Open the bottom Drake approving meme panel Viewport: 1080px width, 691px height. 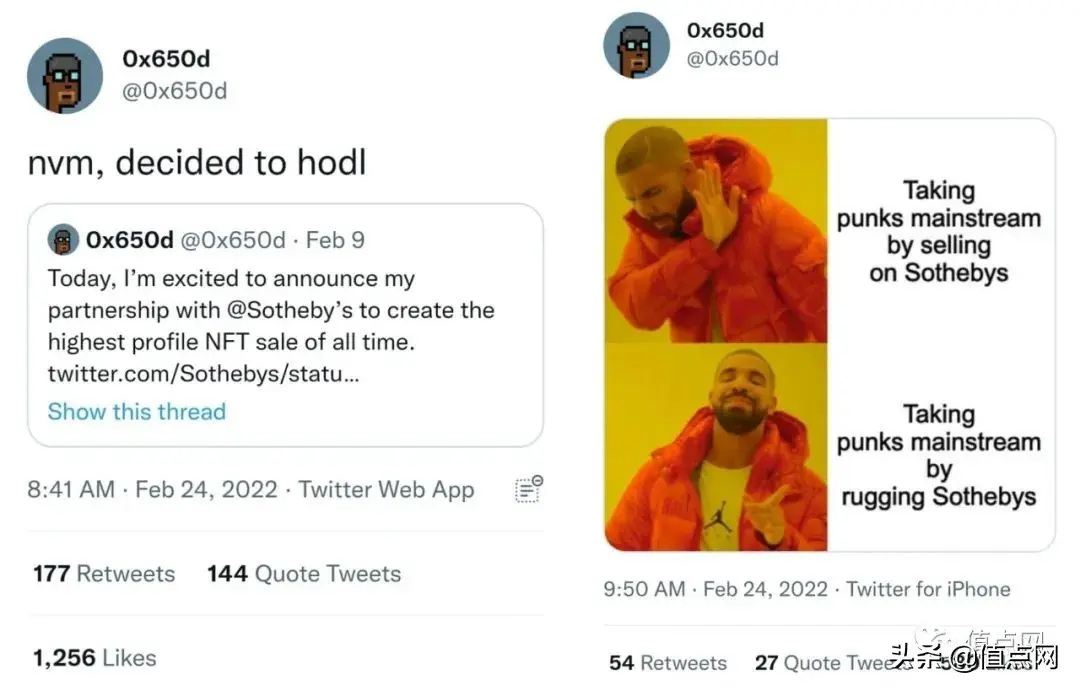click(716, 447)
